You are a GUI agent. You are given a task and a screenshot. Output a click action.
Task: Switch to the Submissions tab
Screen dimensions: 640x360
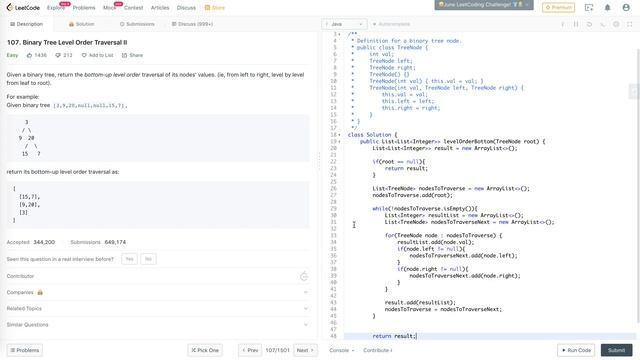137,24
